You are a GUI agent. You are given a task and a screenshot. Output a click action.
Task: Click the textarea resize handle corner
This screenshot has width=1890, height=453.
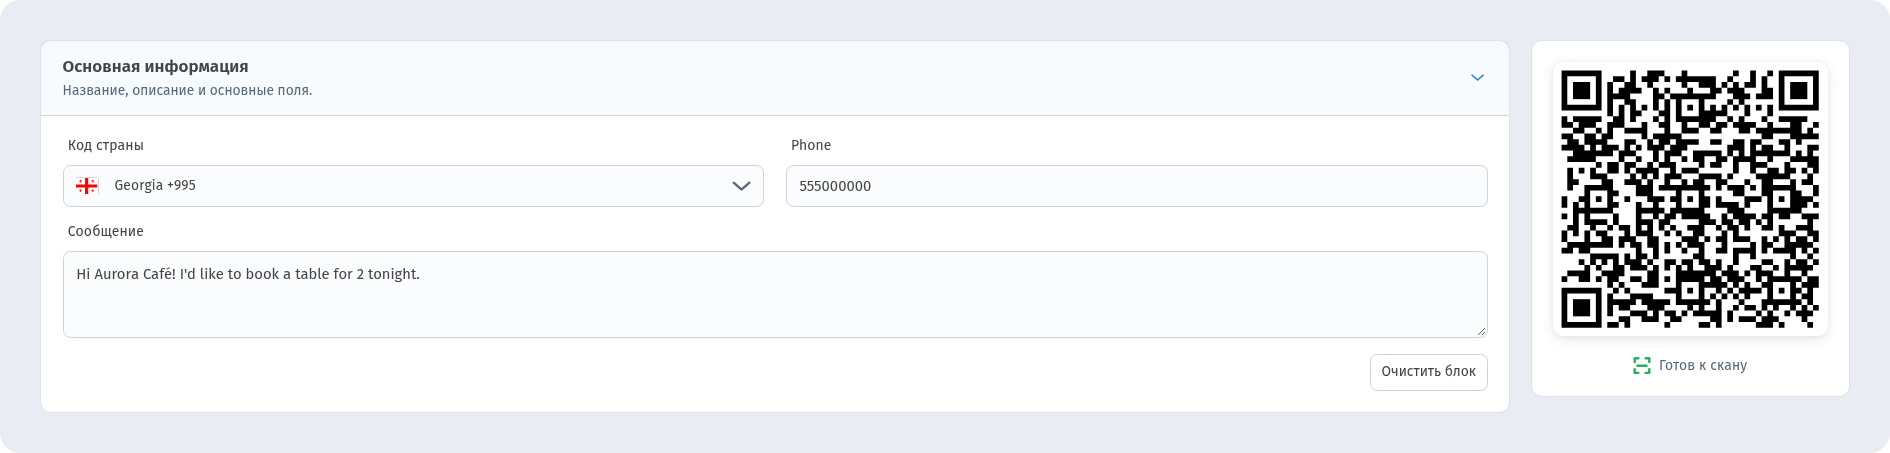[x=1481, y=331]
